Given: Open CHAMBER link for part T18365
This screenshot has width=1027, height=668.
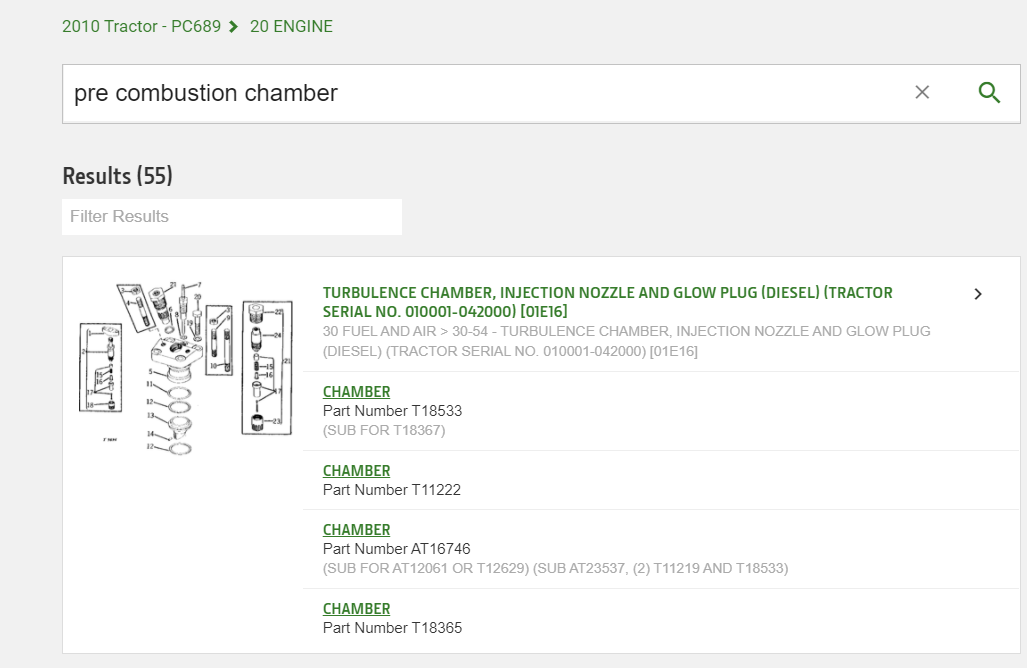Looking at the screenshot, I should [x=356, y=609].
